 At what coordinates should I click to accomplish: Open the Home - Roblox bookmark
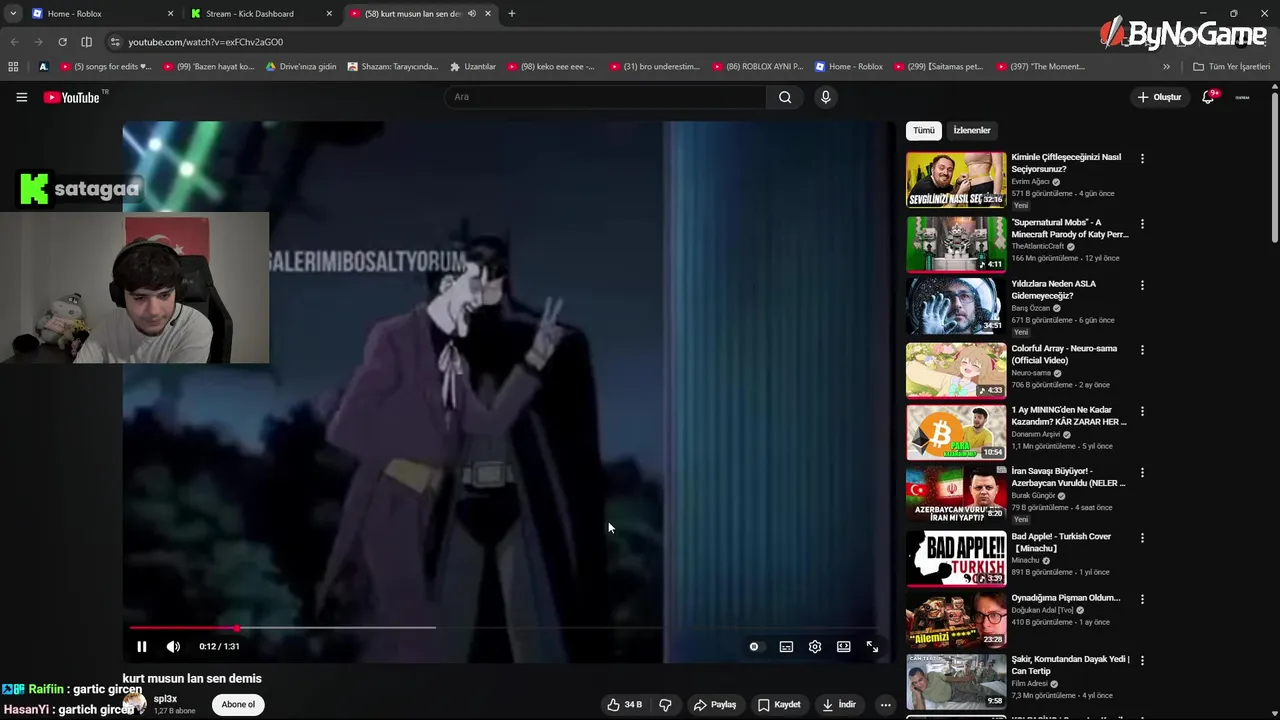tap(849, 67)
